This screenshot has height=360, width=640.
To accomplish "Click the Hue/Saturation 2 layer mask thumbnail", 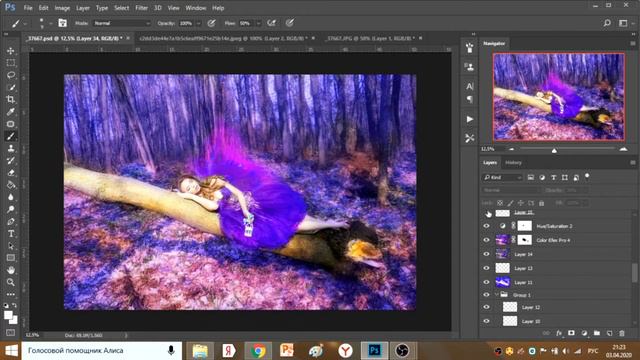I will click(524, 226).
